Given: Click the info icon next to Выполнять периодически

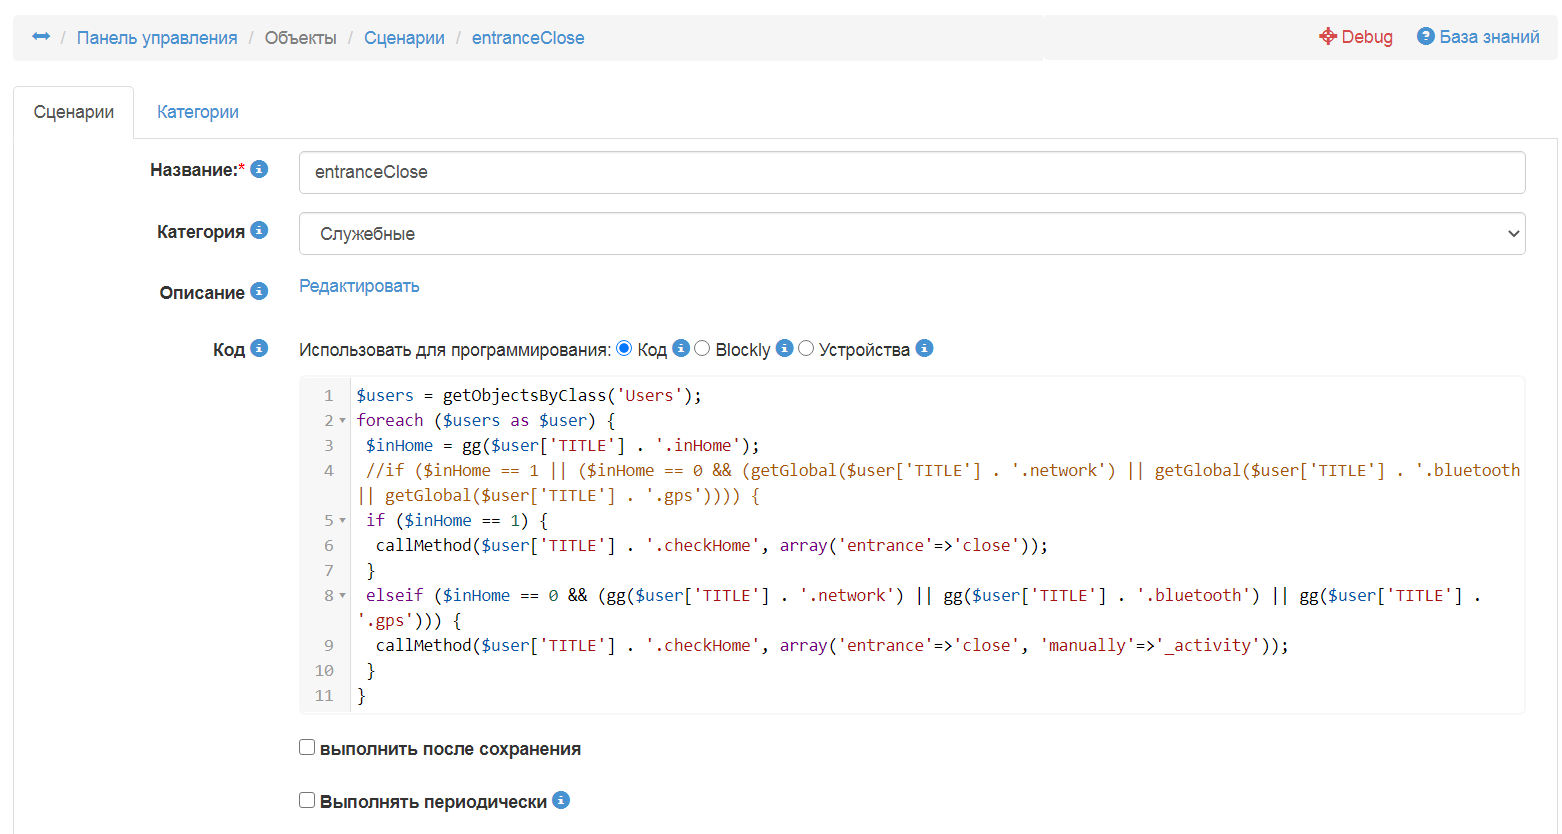Looking at the screenshot, I should [561, 800].
